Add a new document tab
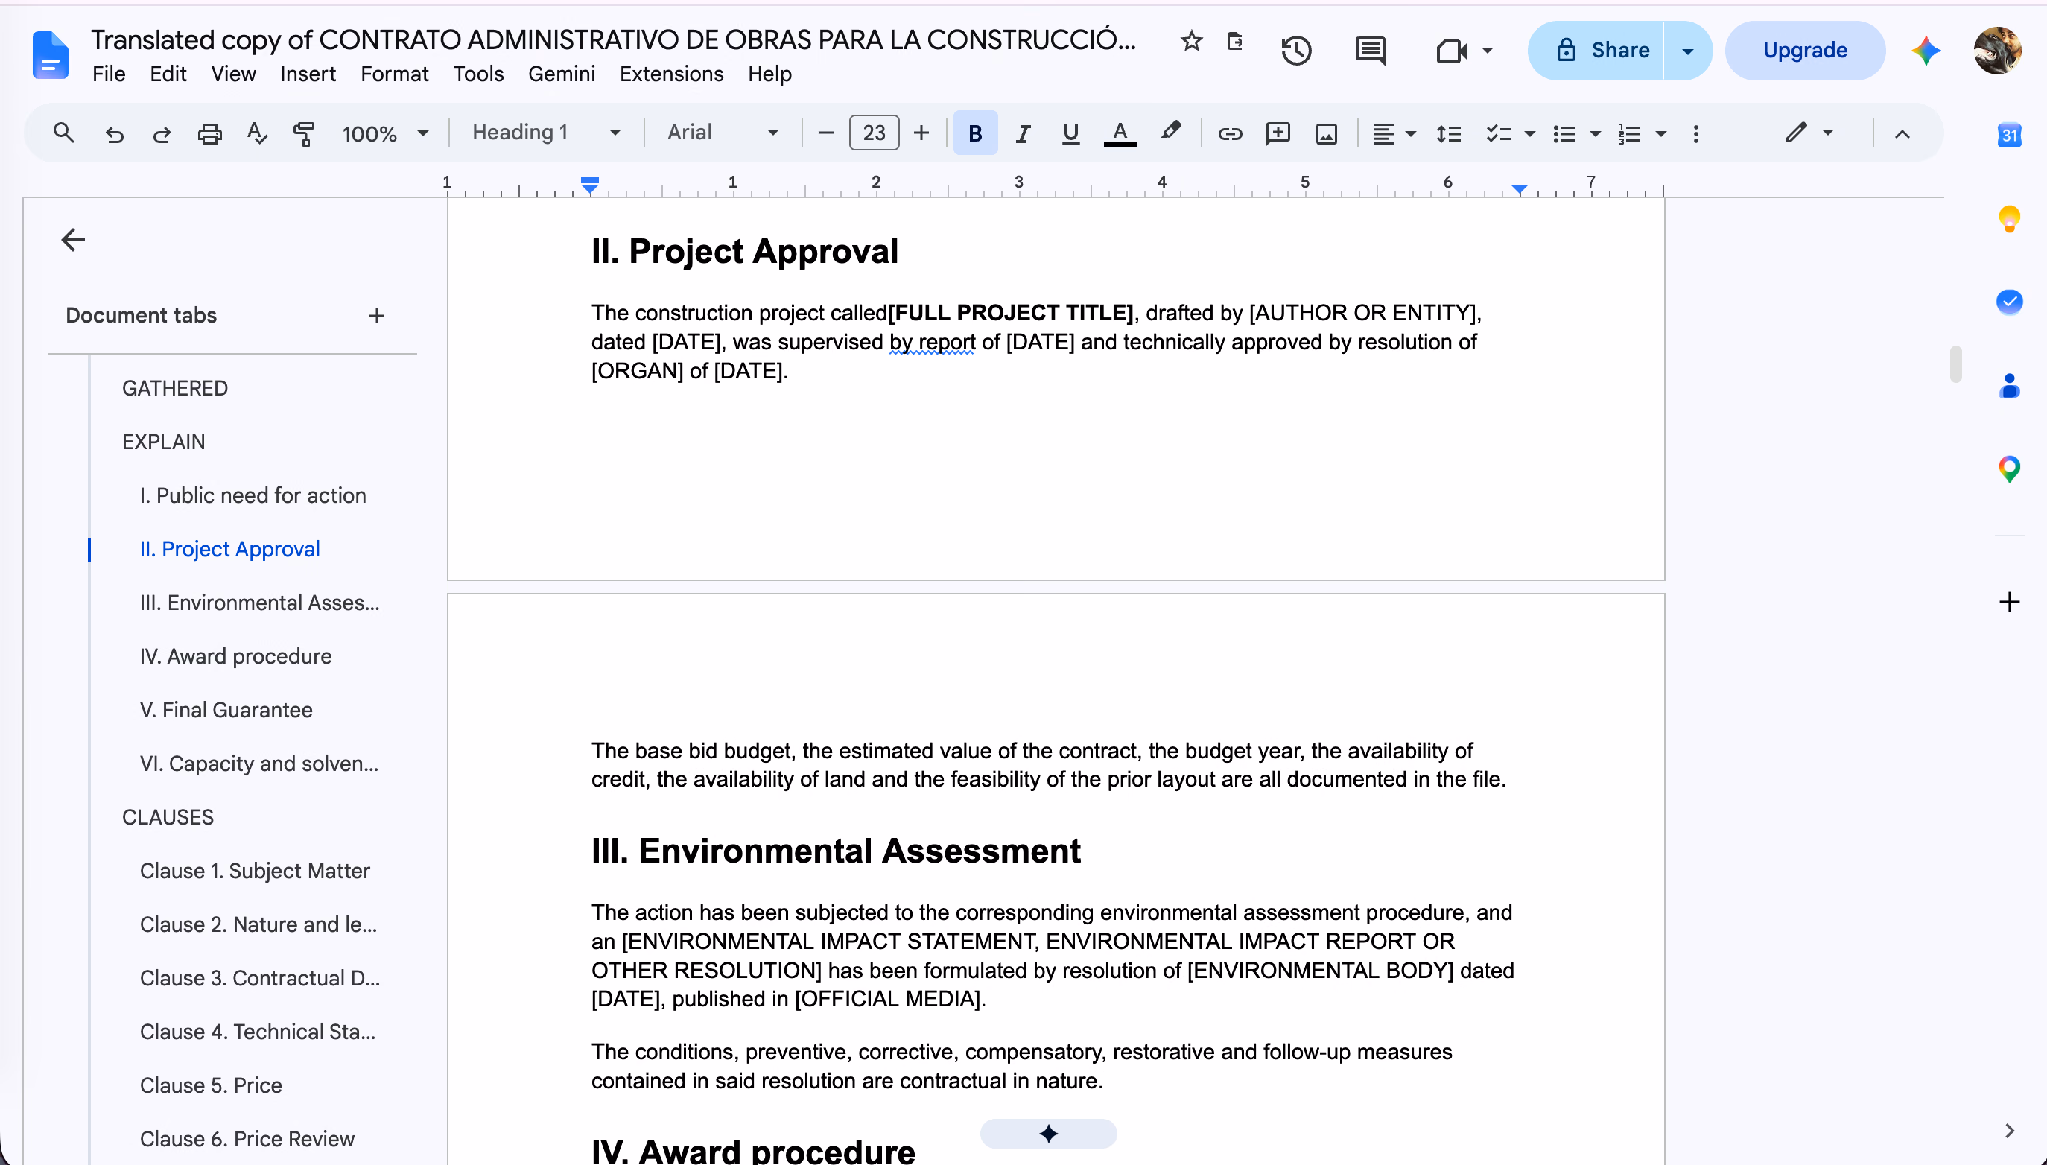 [376, 316]
